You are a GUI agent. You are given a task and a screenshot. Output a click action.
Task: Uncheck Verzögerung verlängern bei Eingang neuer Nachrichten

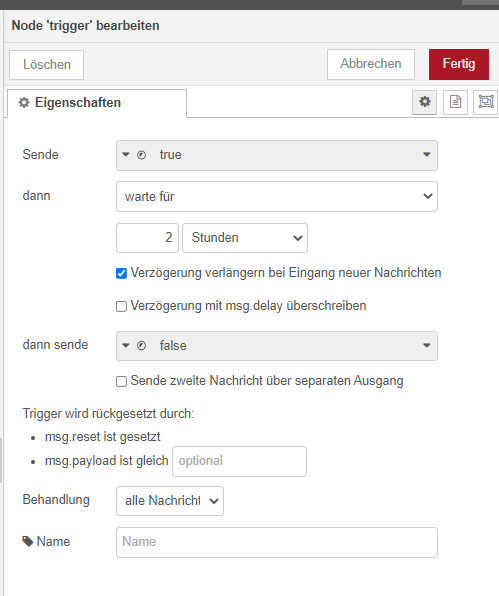[x=121, y=273]
